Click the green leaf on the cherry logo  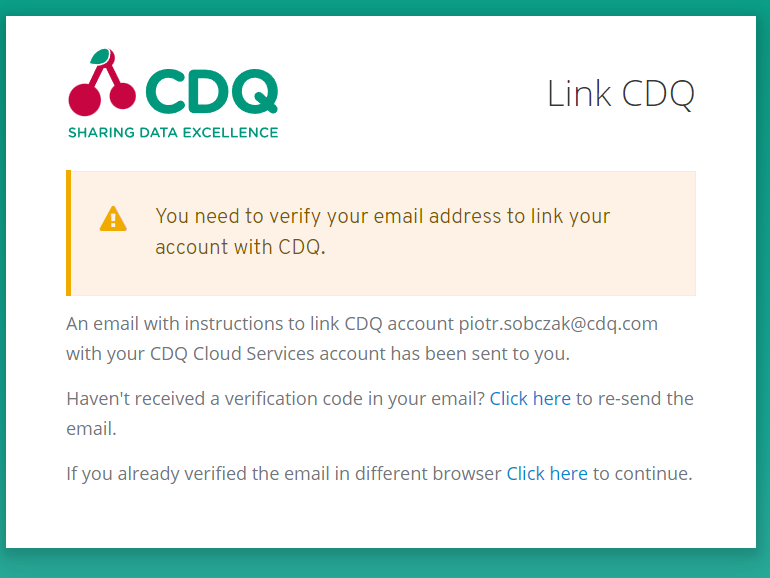100,56
